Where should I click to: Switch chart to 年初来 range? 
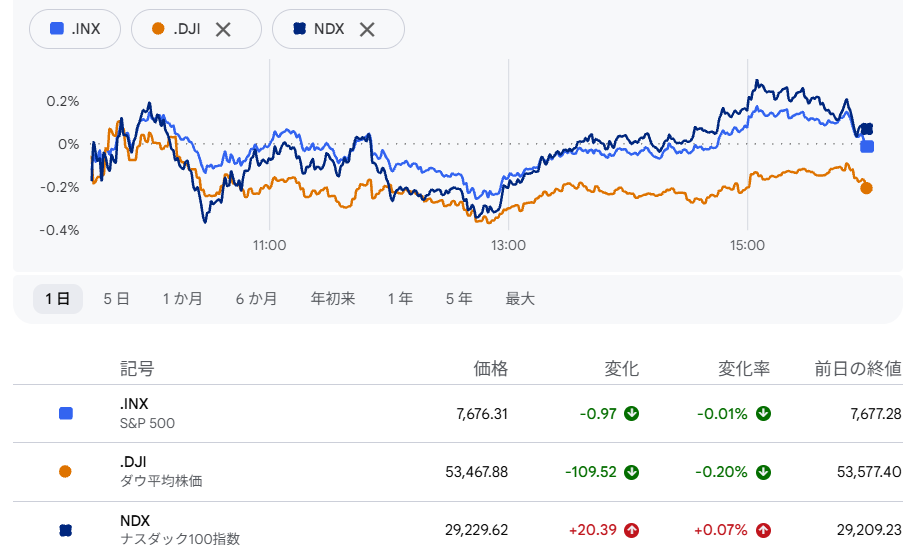click(x=332, y=299)
